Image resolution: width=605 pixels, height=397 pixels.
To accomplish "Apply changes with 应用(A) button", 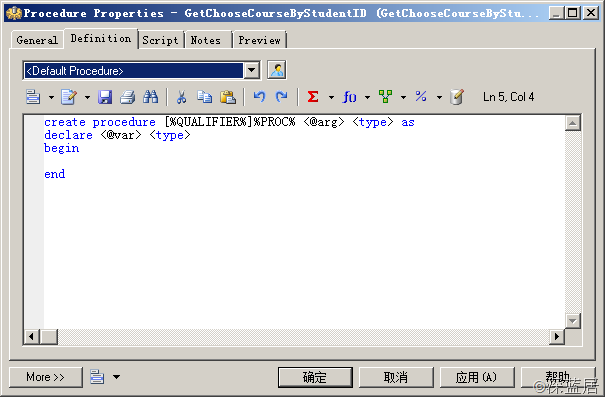I will [x=477, y=377].
